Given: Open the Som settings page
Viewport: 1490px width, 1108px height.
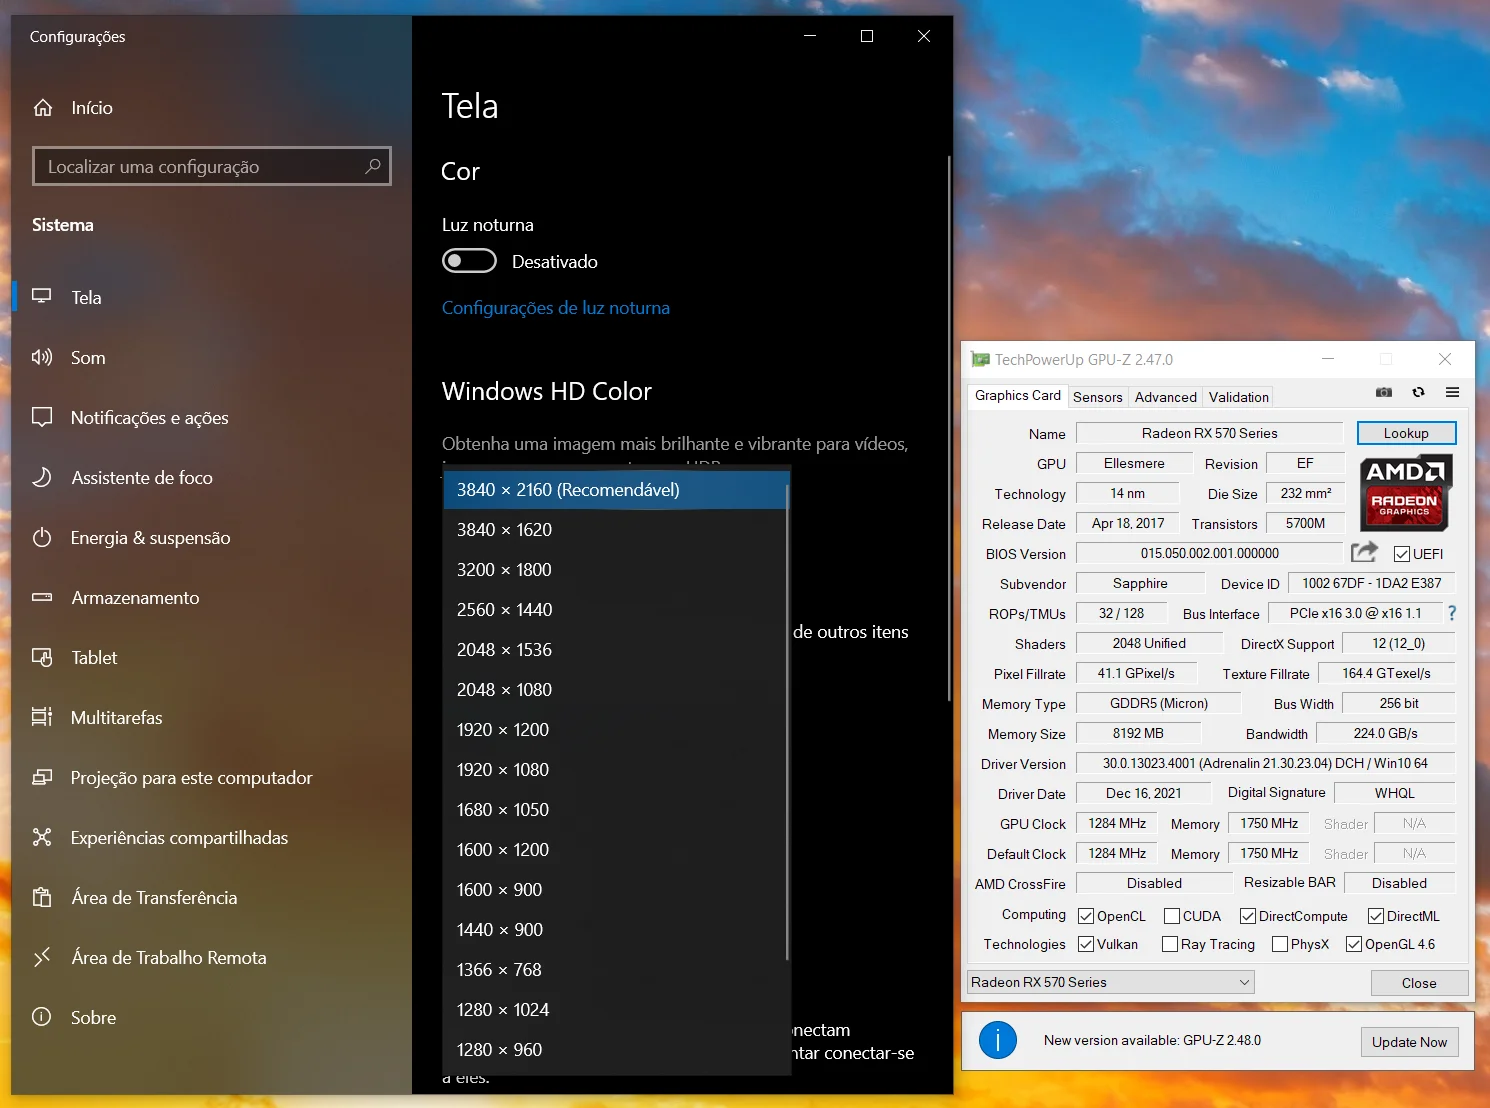Looking at the screenshot, I should pos(211,357).
